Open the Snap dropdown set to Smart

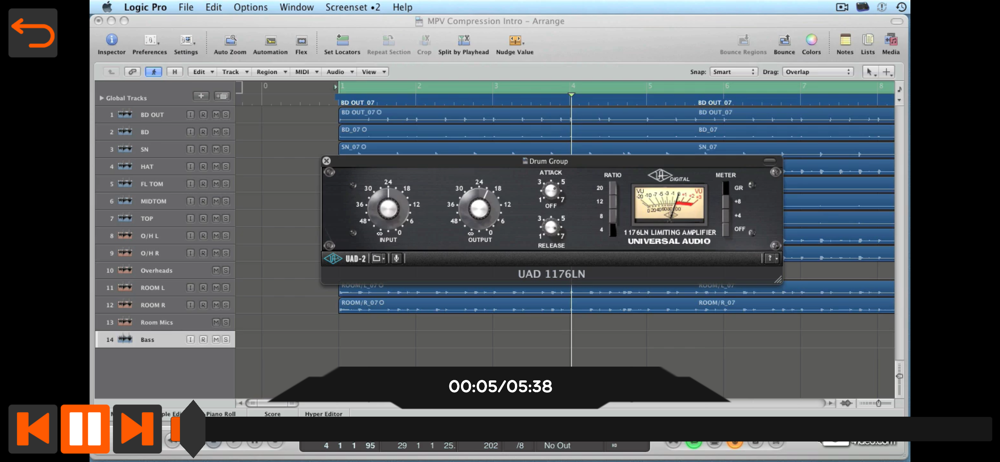[x=733, y=72]
